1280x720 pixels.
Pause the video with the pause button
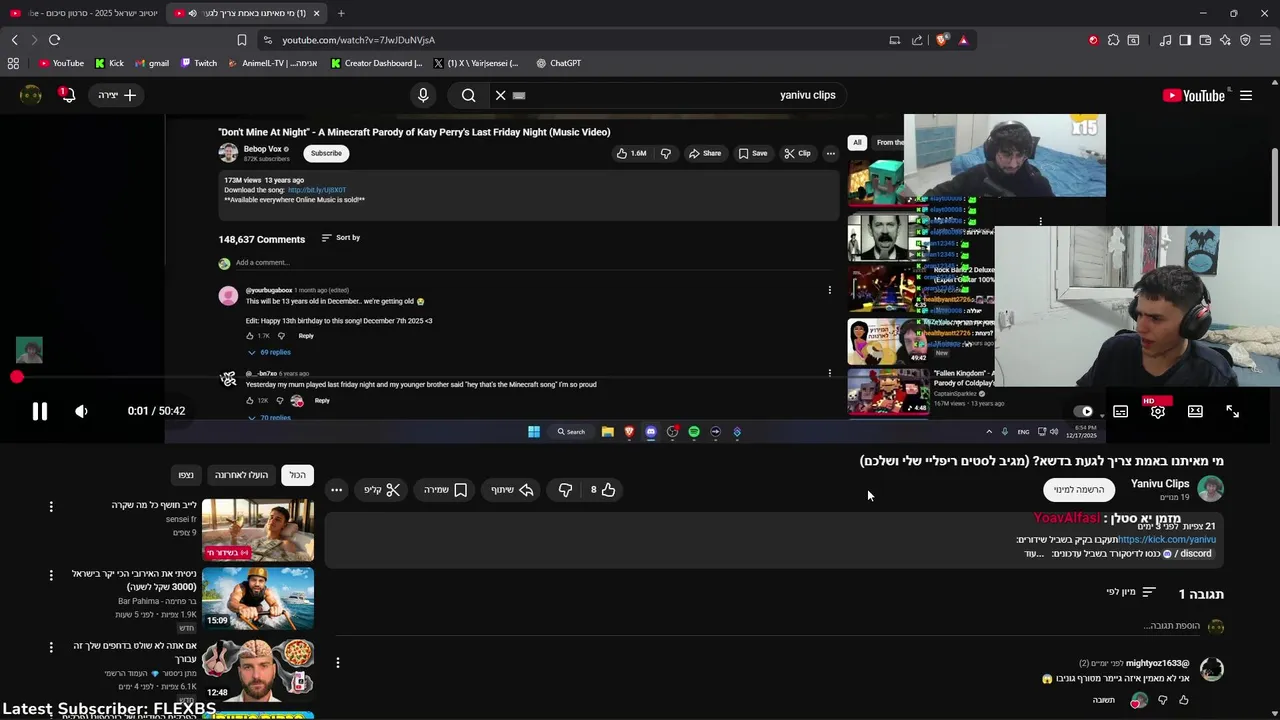[39, 411]
